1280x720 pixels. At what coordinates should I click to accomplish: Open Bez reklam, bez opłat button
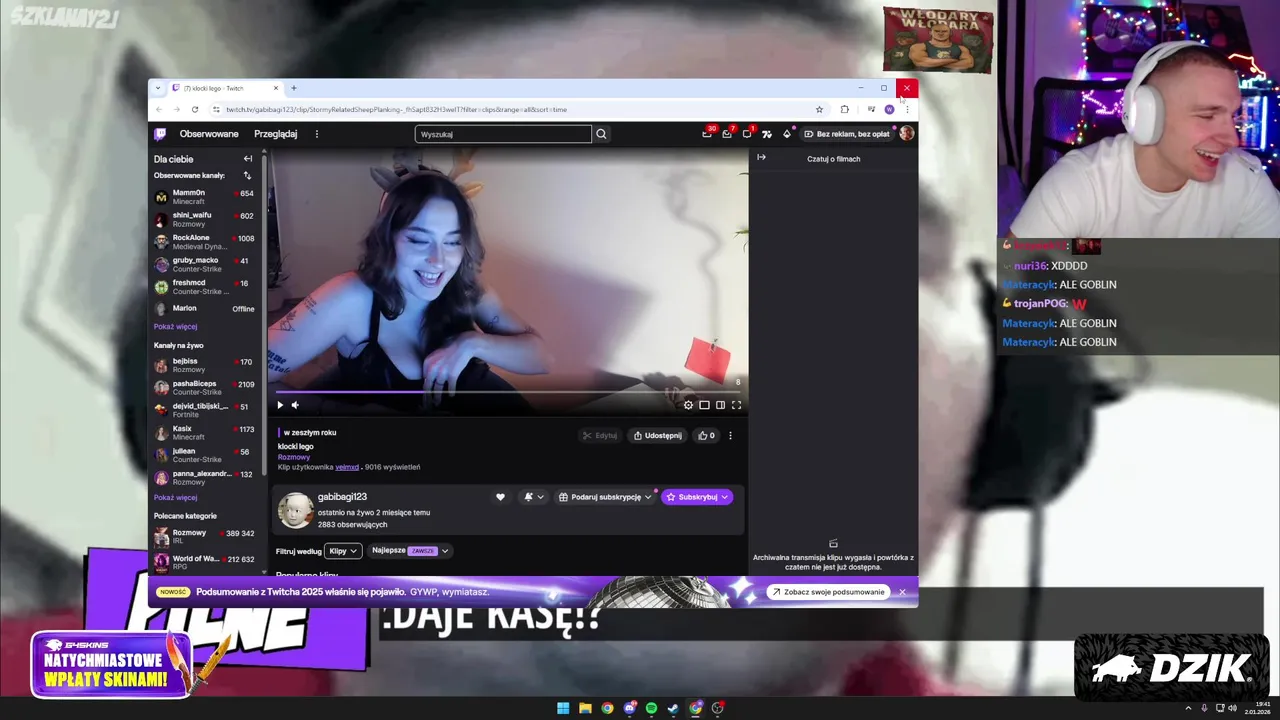[x=847, y=134]
